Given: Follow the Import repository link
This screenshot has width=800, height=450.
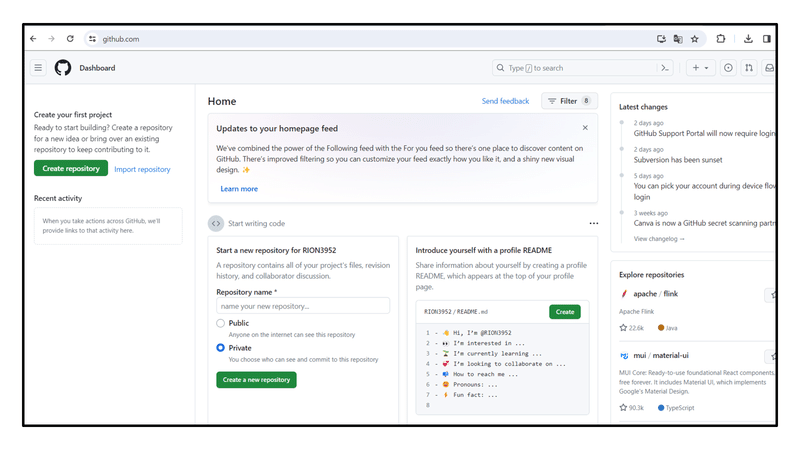Looking at the screenshot, I should [142, 169].
